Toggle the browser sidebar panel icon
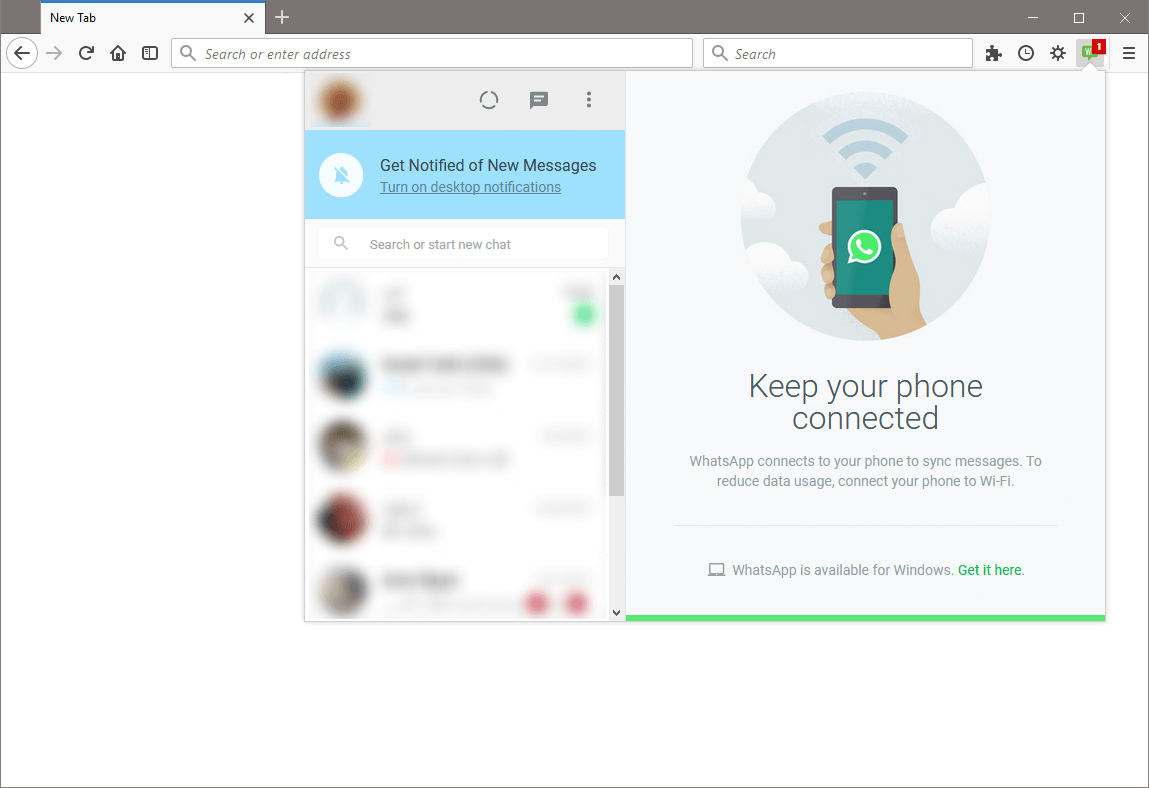The image size is (1149, 788). click(150, 53)
